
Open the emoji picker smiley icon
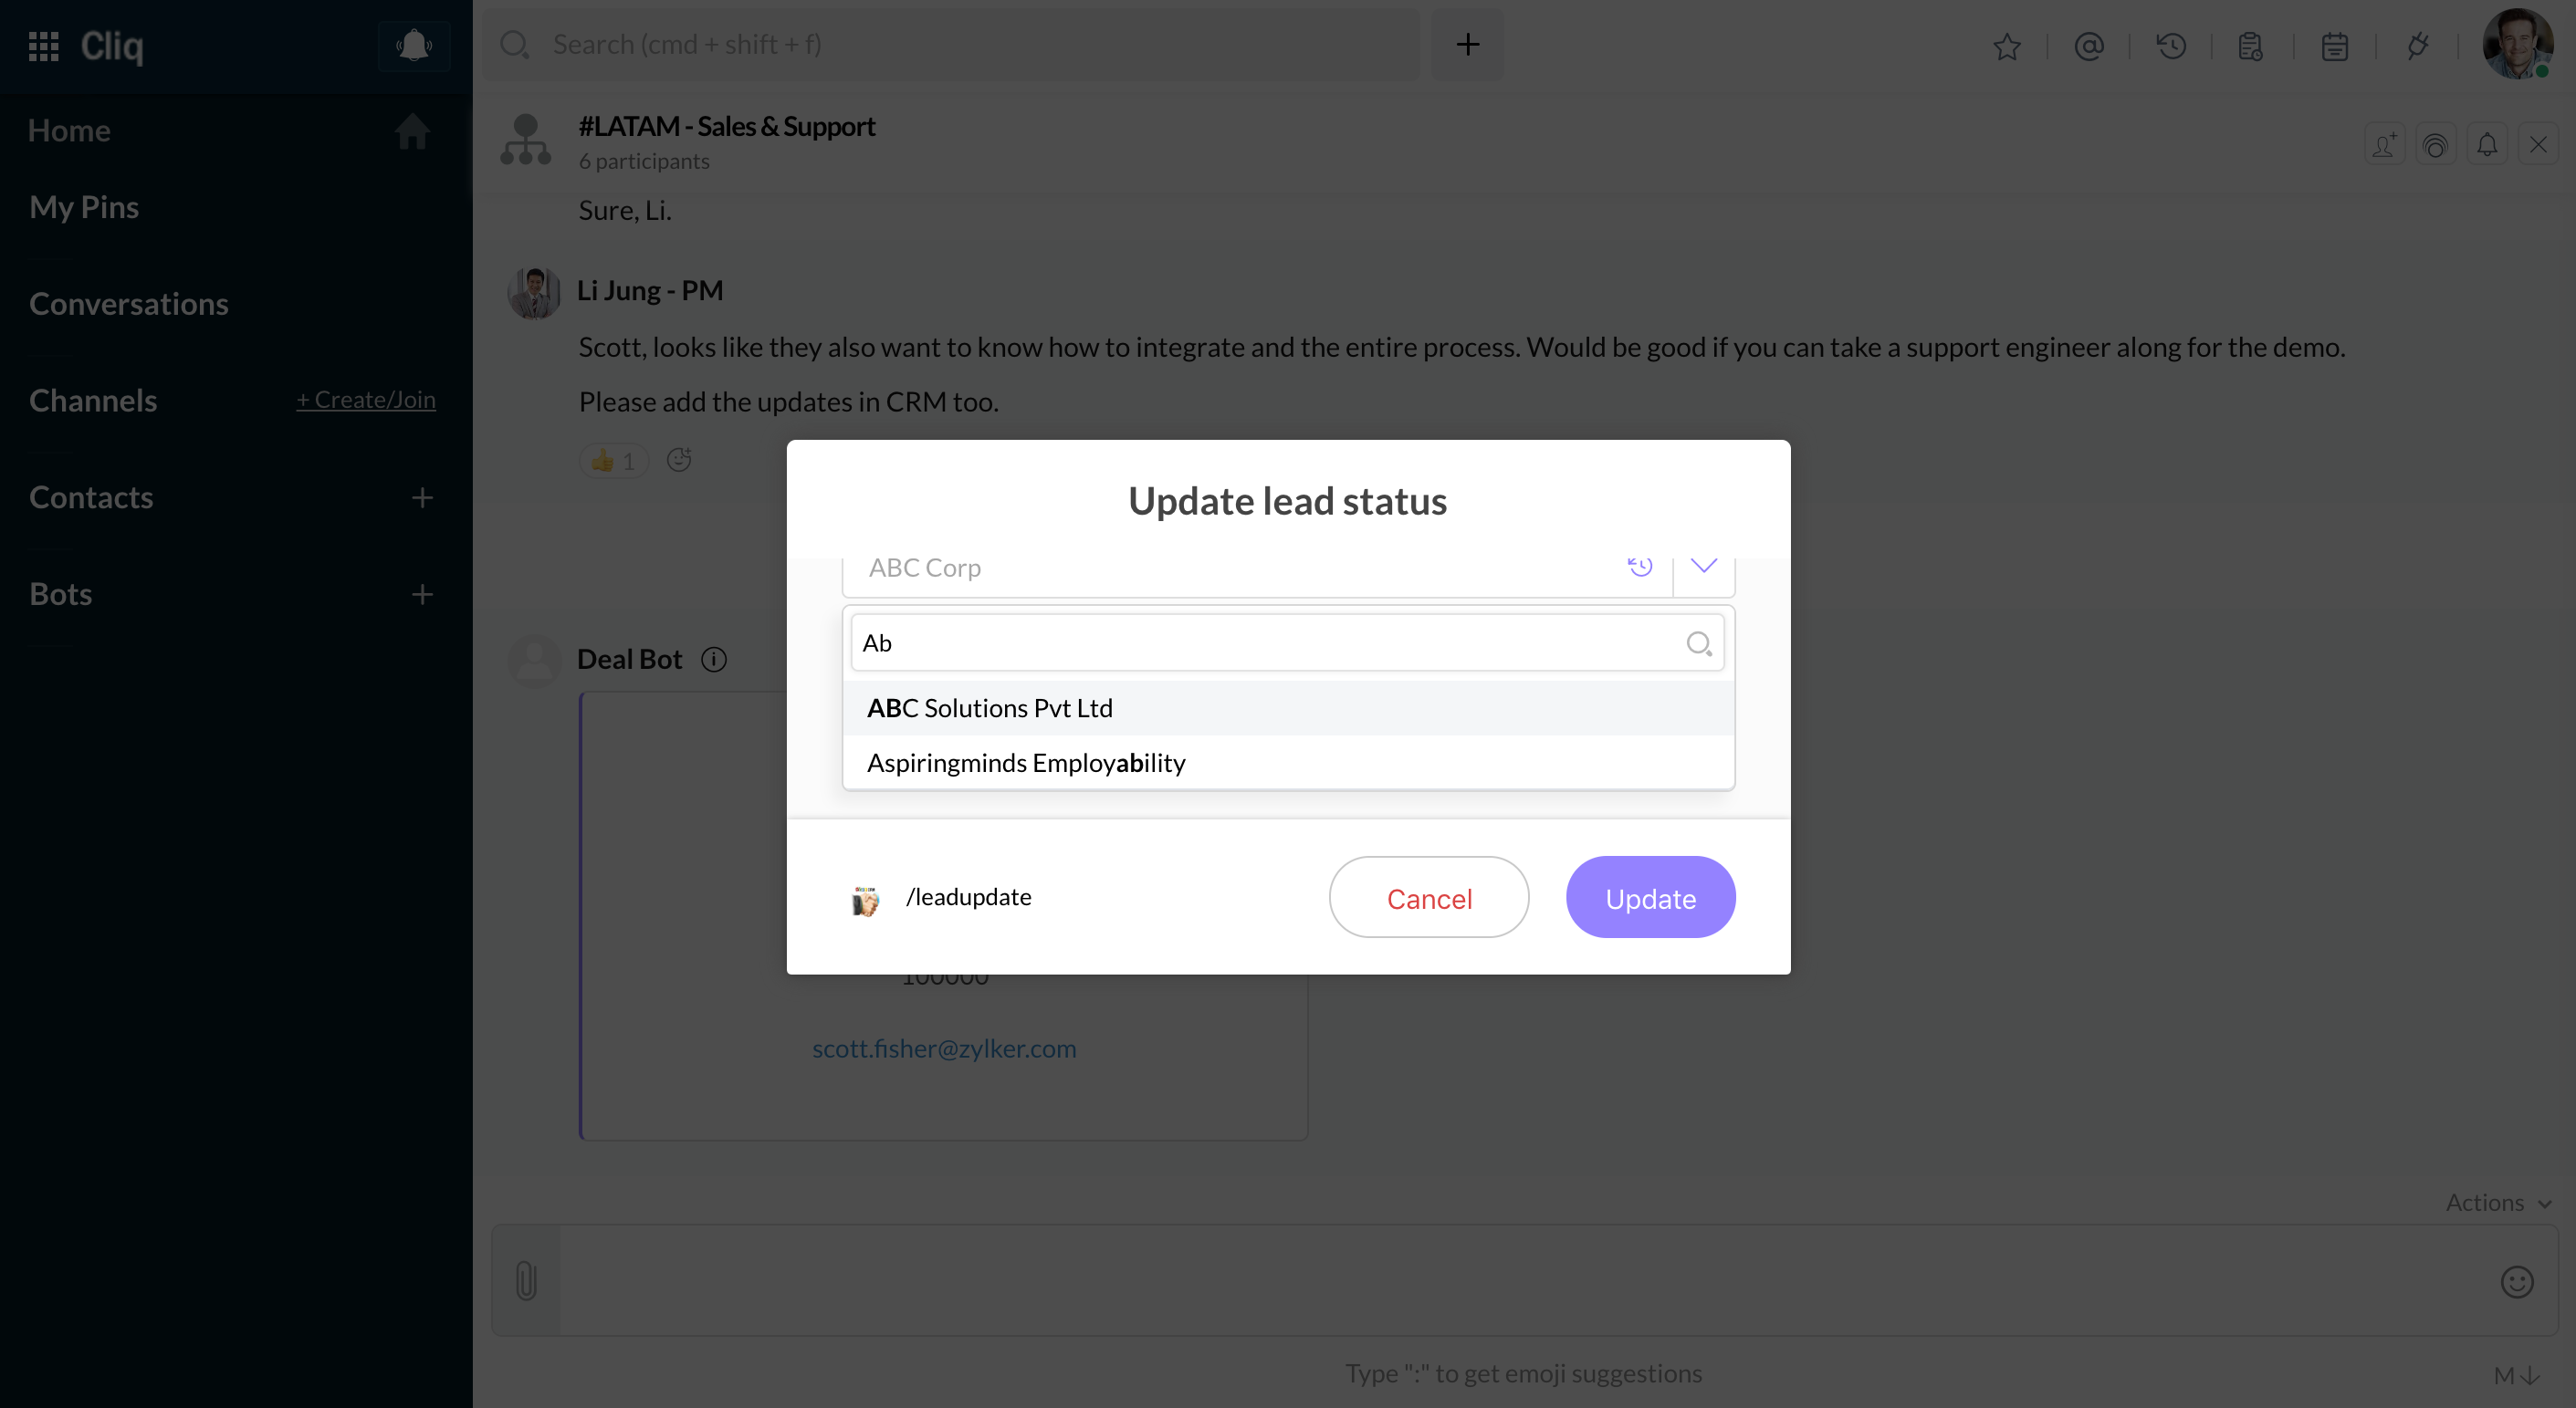point(2516,1281)
